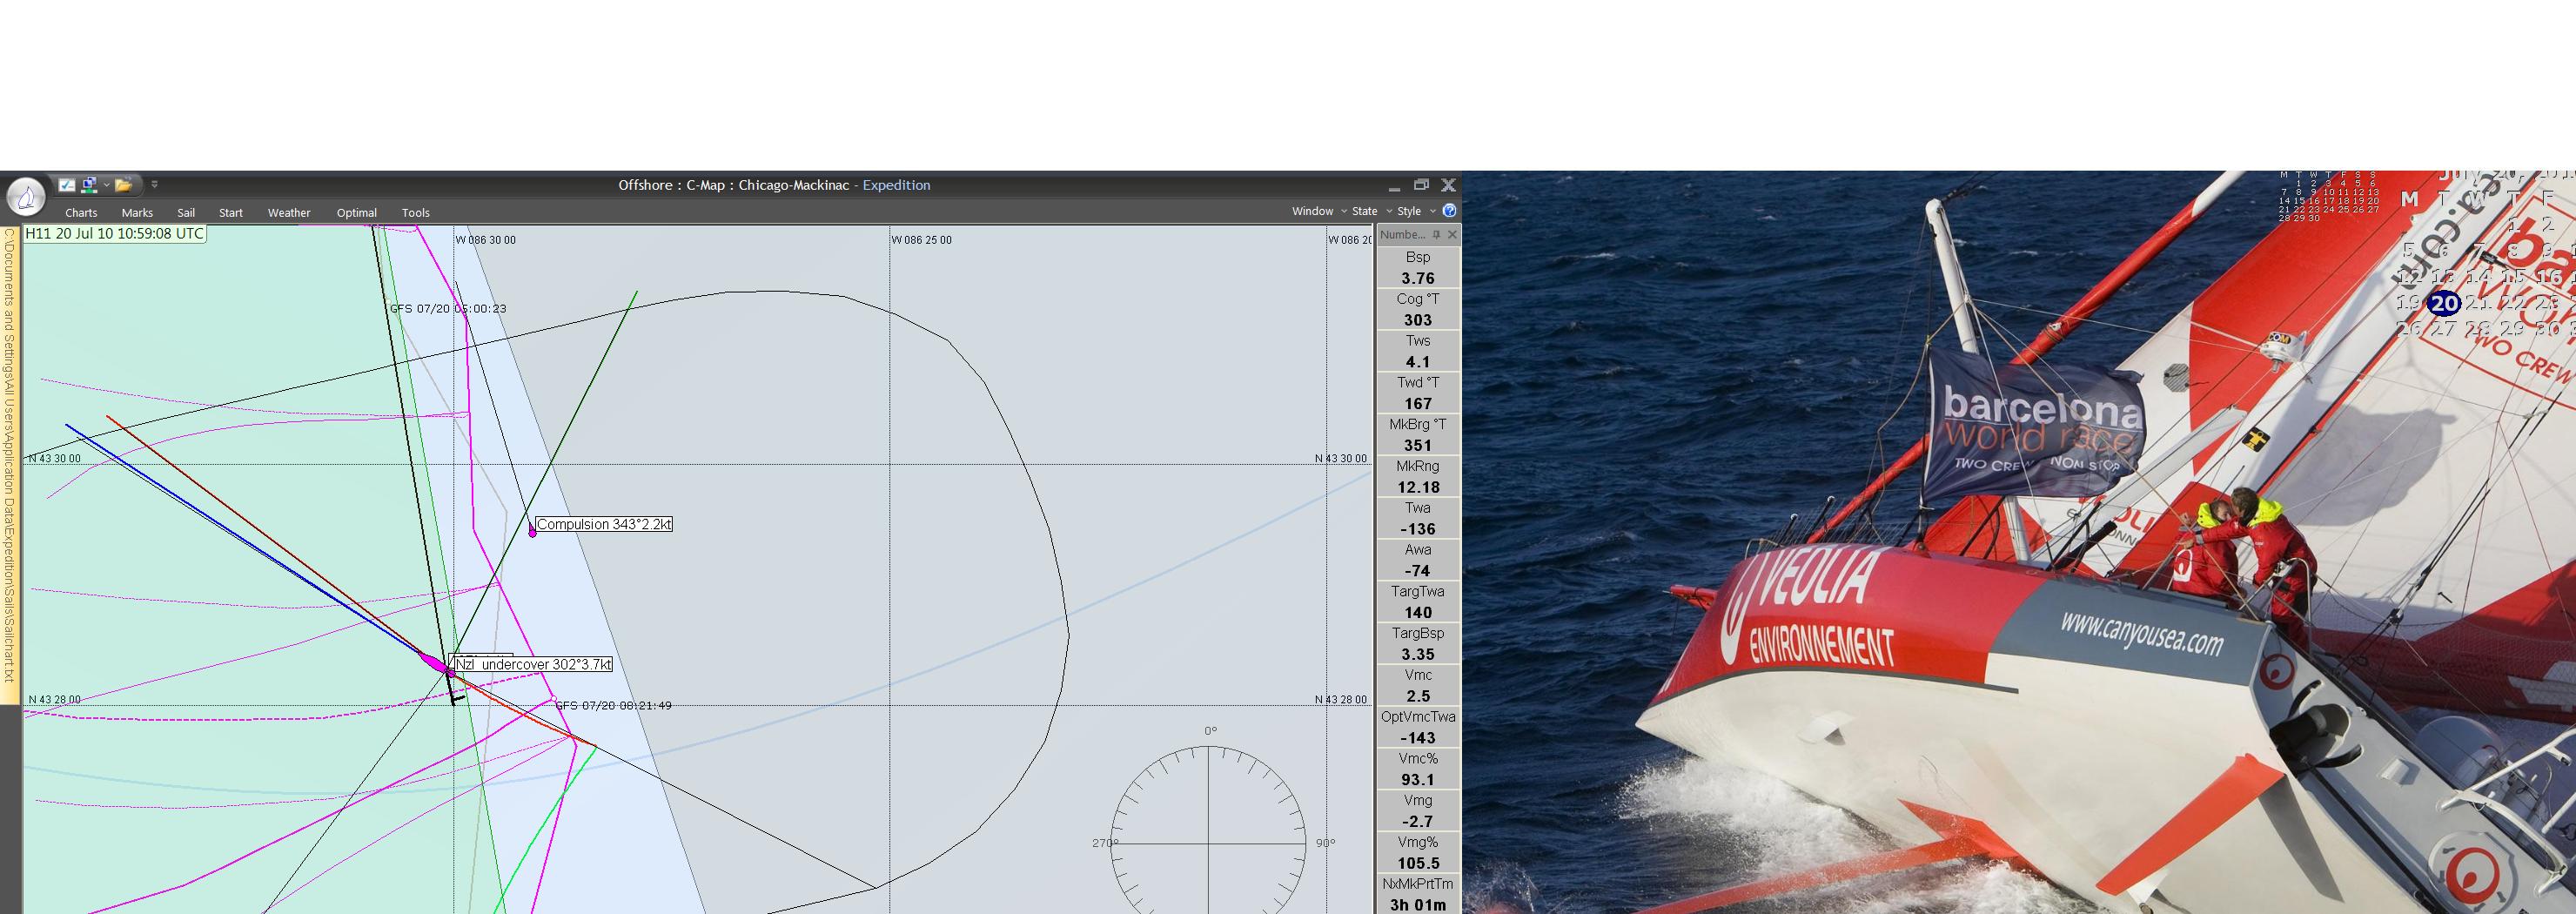Click the TargBsp label

(x=1418, y=634)
